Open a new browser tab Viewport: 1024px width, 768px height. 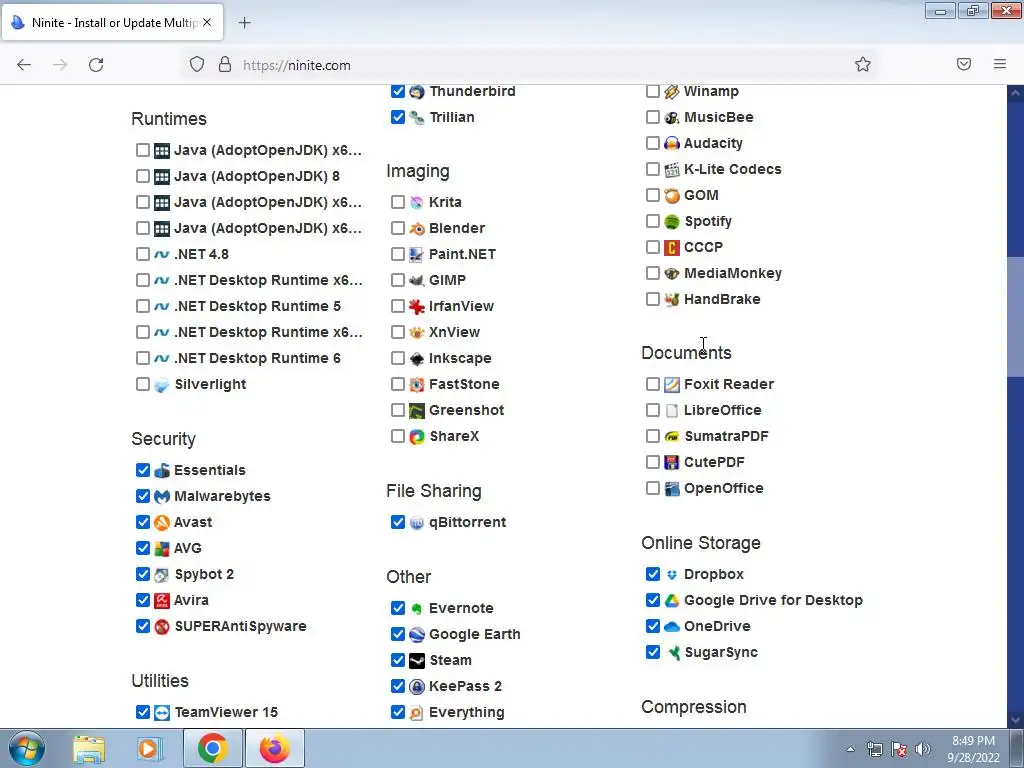pos(244,23)
